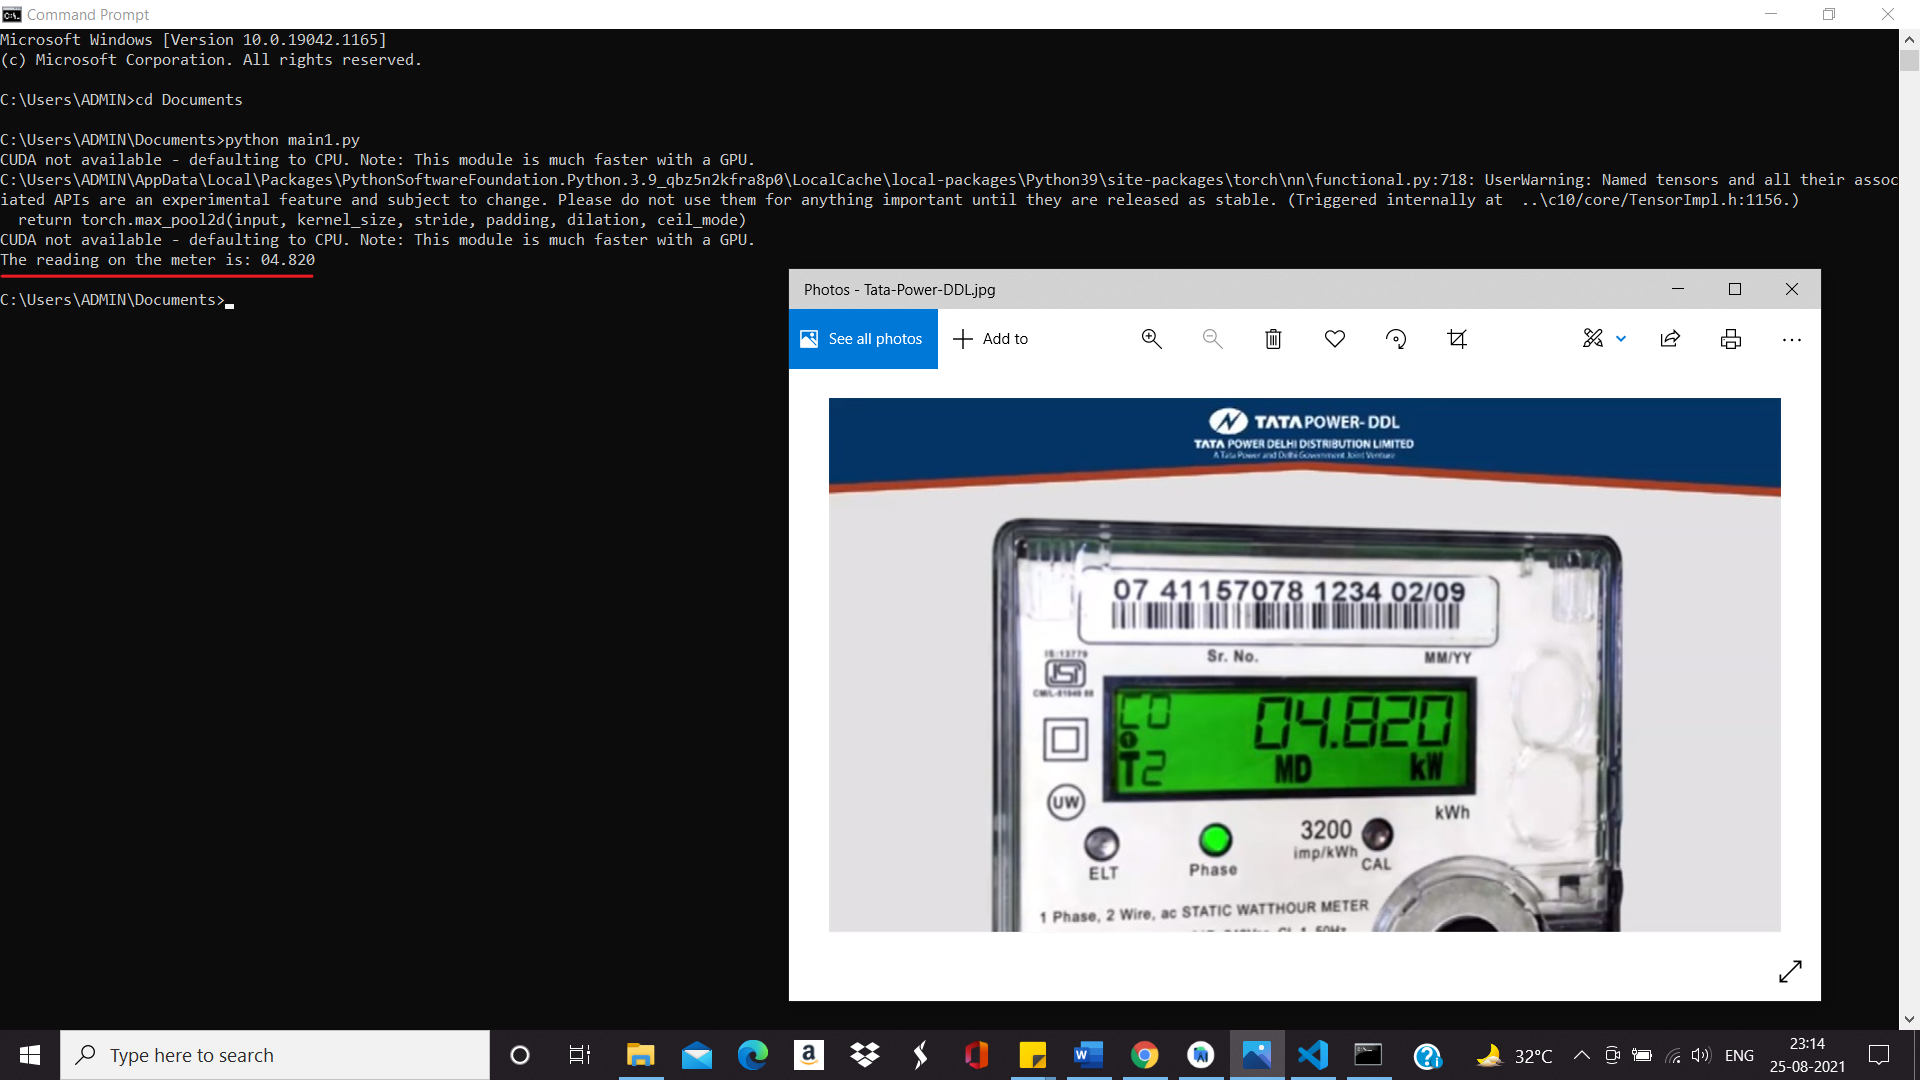Open Cortana from taskbar
The image size is (1920, 1080).
click(520, 1055)
